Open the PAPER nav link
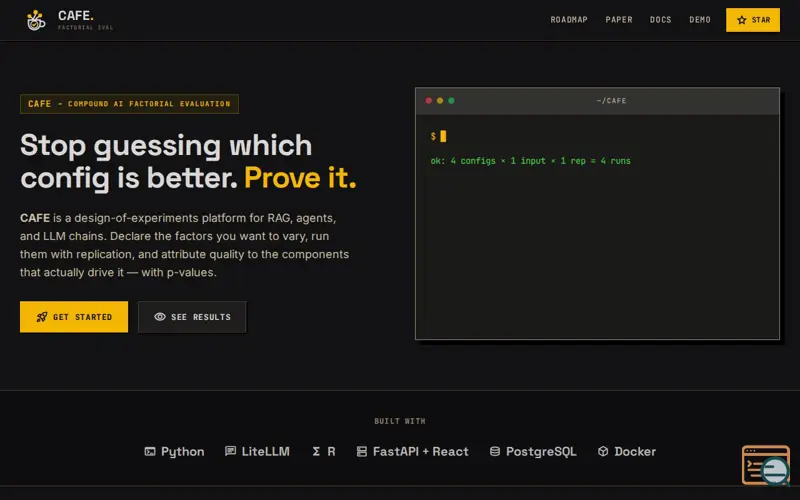Image resolution: width=800 pixels, height=500 pixels. coord(619,20)
